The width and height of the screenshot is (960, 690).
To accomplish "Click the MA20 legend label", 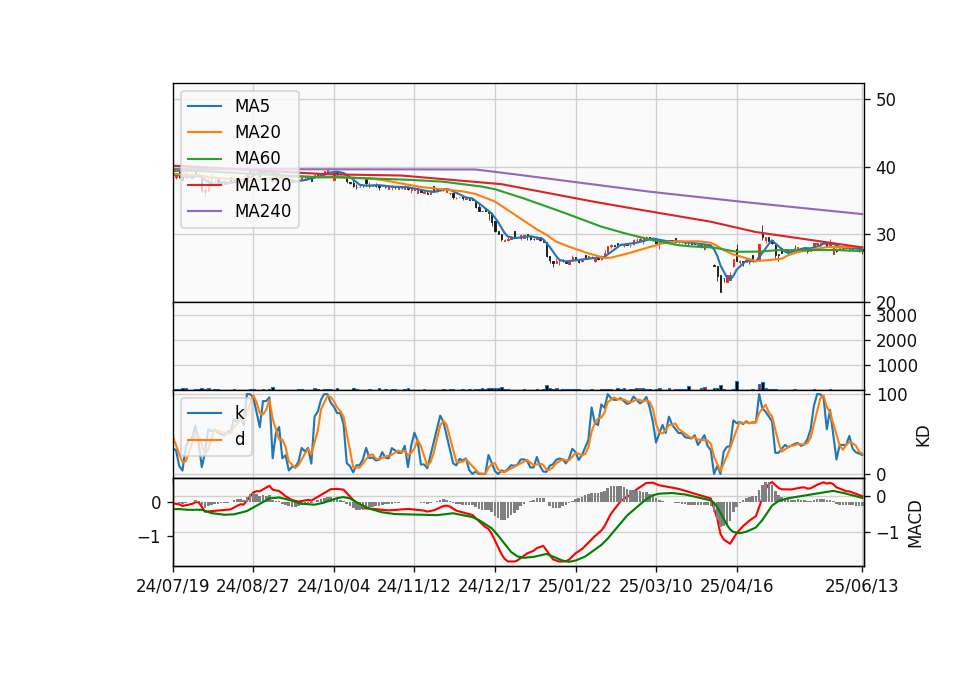I will coord(257,132).
